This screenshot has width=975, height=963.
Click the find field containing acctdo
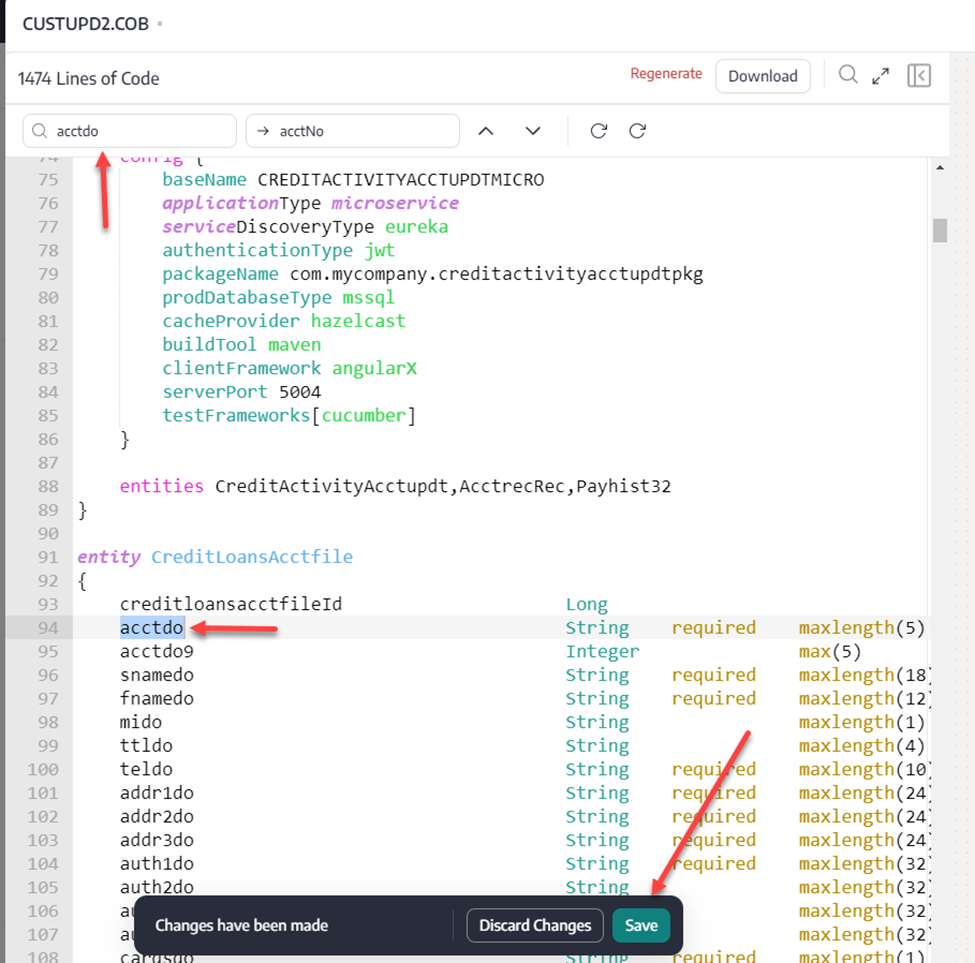pos(140,131)
